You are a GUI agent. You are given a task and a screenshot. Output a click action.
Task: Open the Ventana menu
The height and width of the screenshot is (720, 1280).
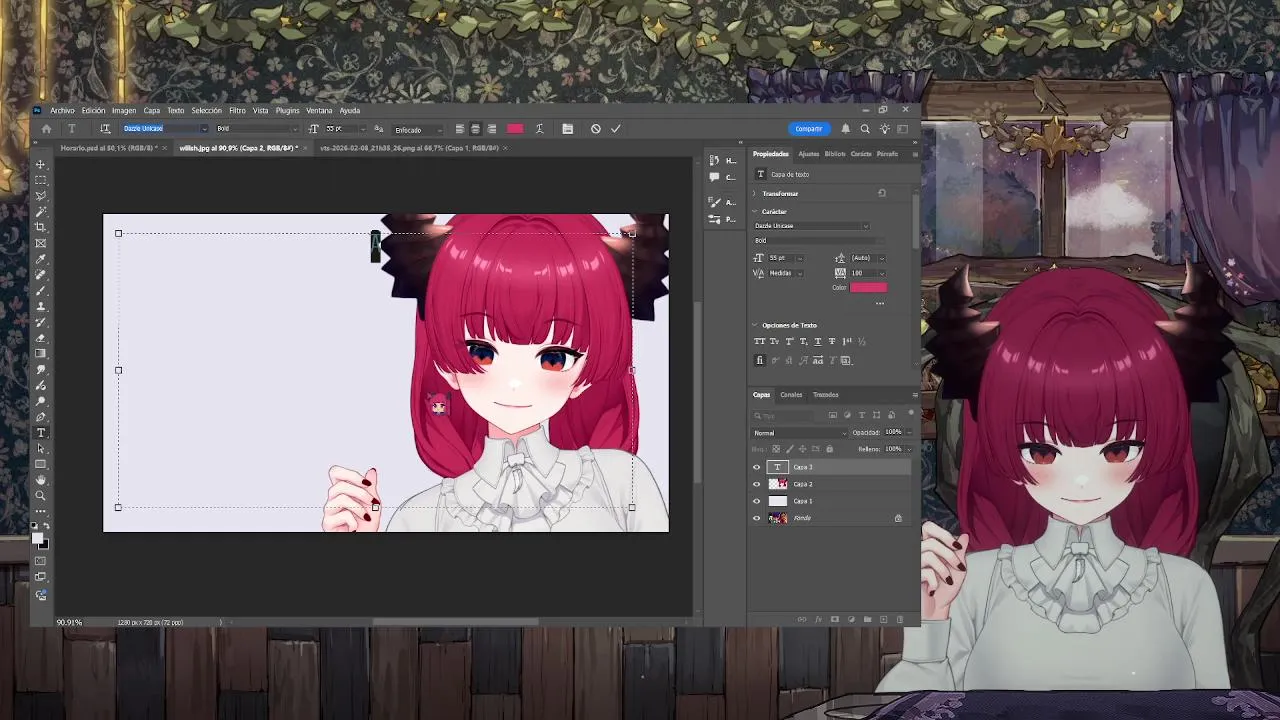tap(319, 111)
